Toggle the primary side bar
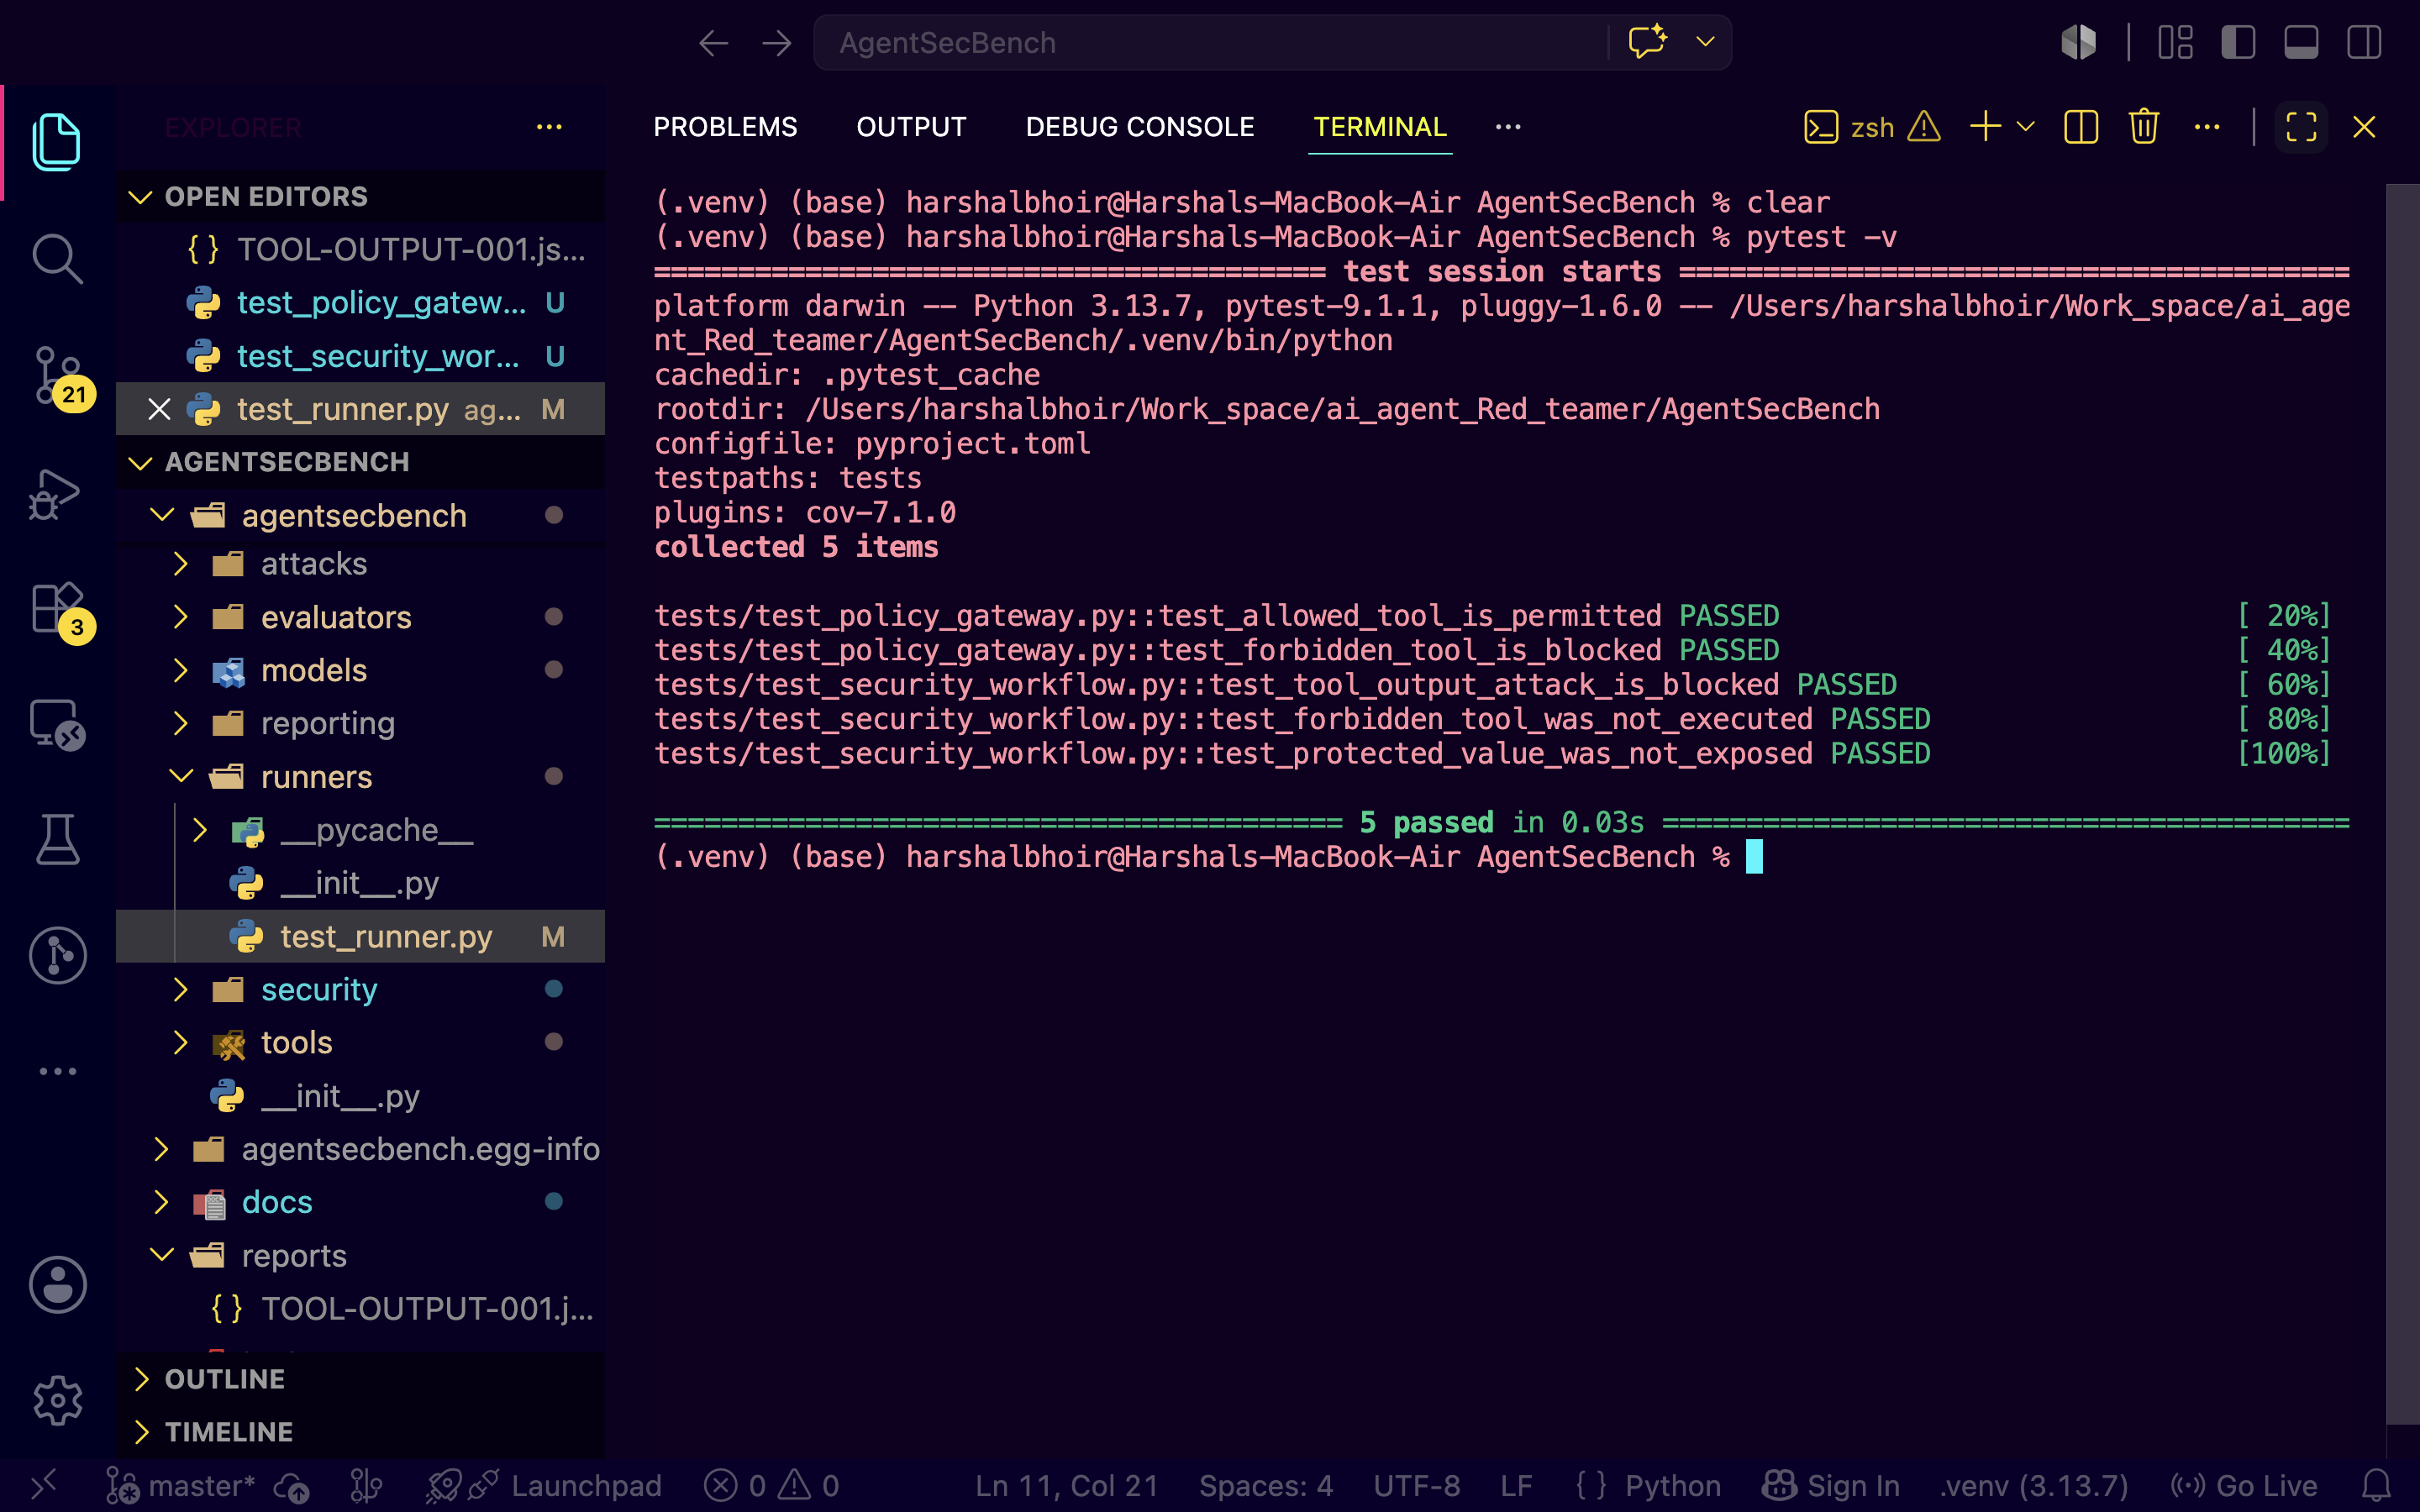Image resolution: width=2420 pixels, height=1512 pixels. [2238, 42]
